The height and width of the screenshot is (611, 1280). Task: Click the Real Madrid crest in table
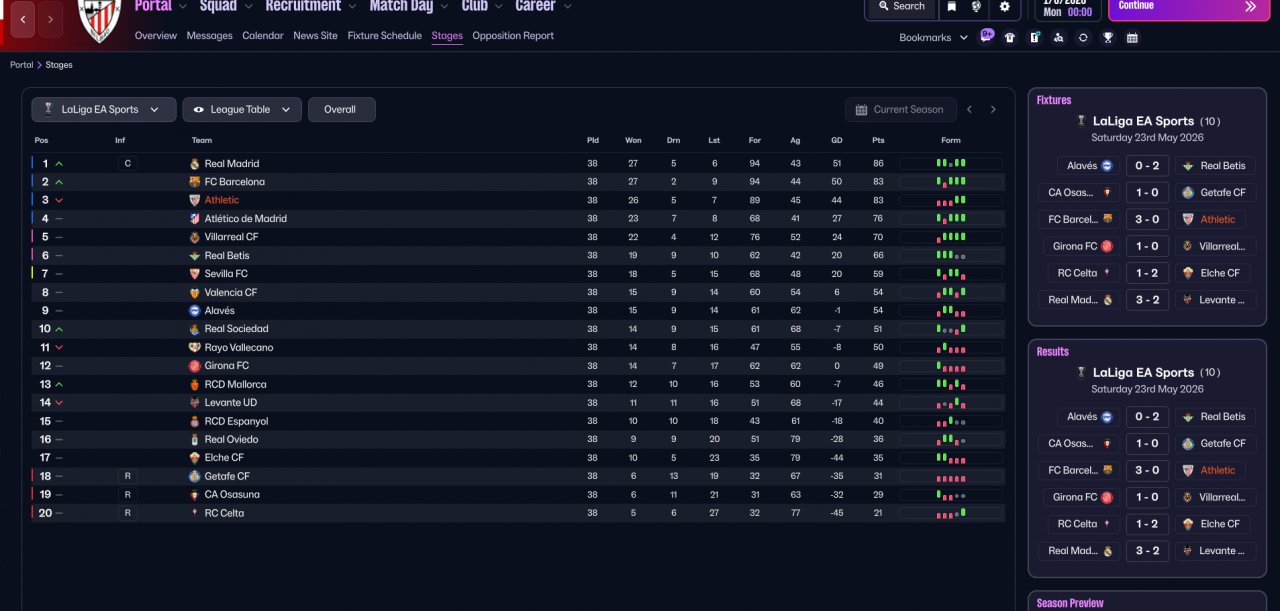(x=195, y=164)
